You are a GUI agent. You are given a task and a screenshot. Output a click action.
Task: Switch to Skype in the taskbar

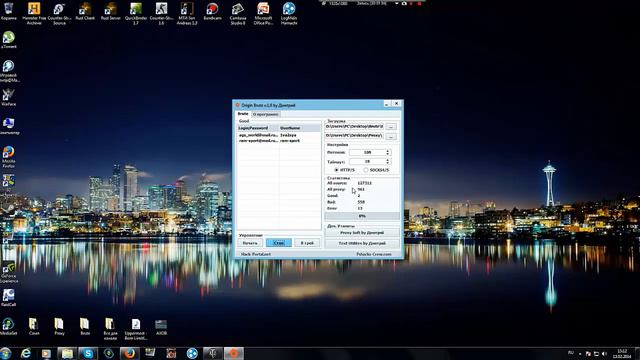(88, 353)
